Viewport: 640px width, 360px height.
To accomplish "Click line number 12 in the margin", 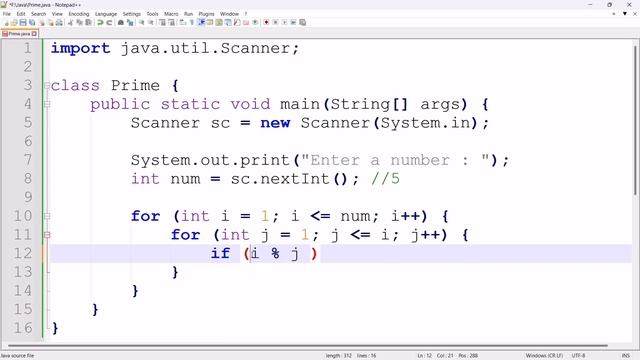I will click(x=22, y=253).
